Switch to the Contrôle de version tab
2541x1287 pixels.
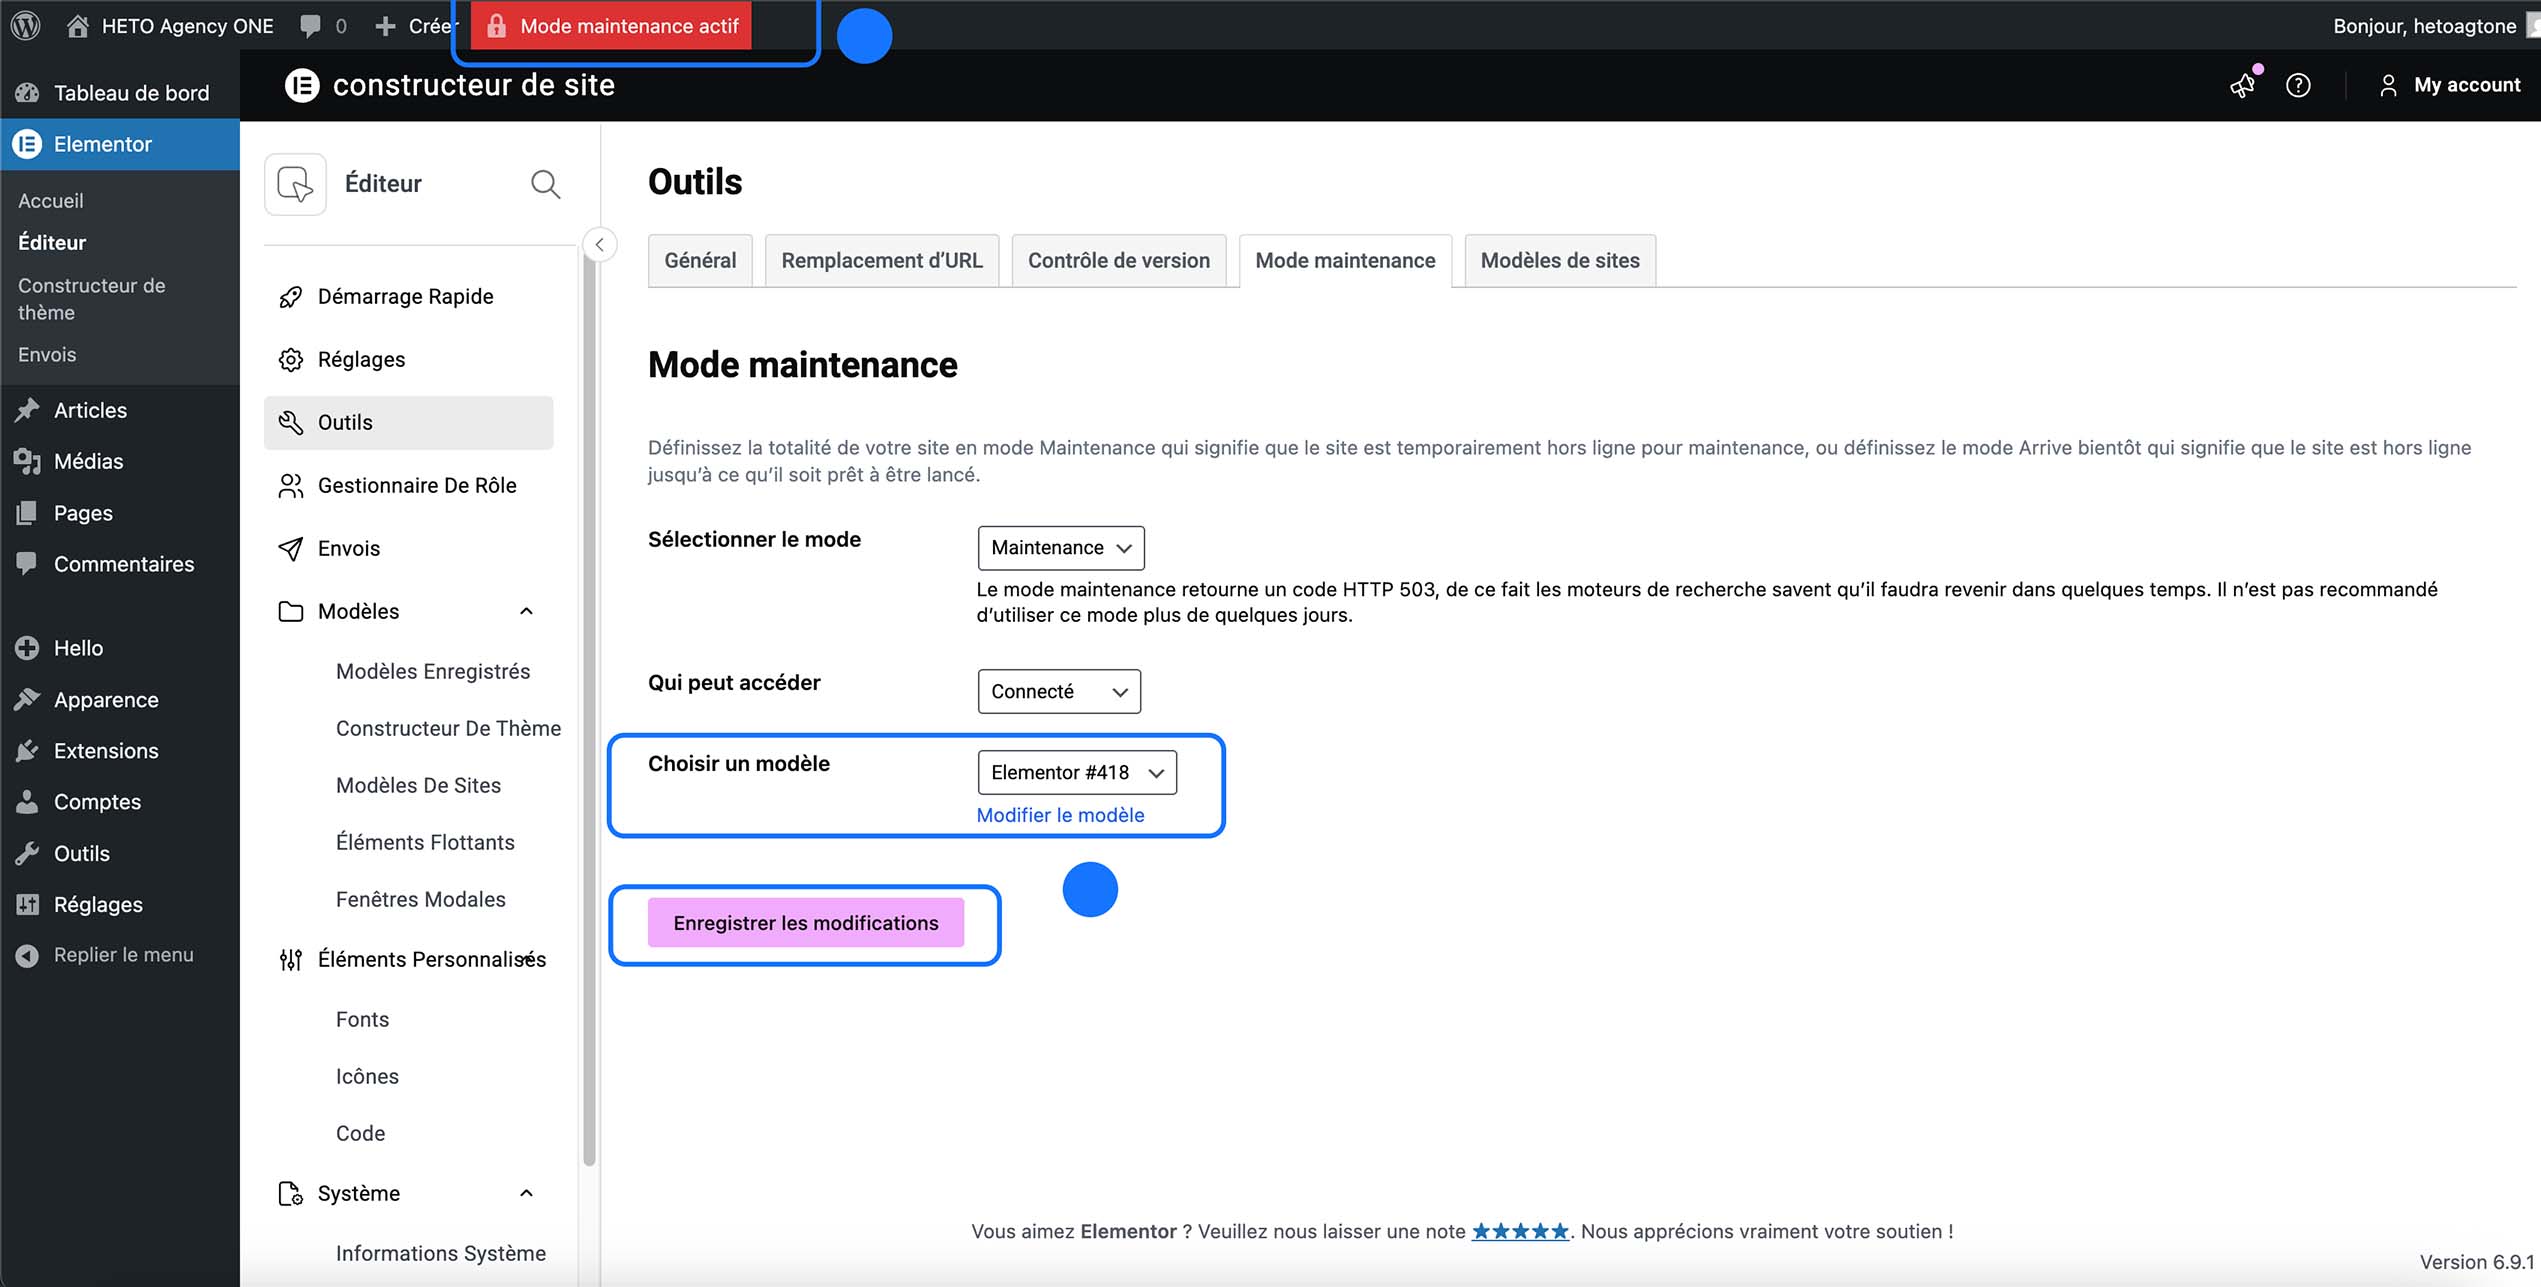click(1118, 260)
